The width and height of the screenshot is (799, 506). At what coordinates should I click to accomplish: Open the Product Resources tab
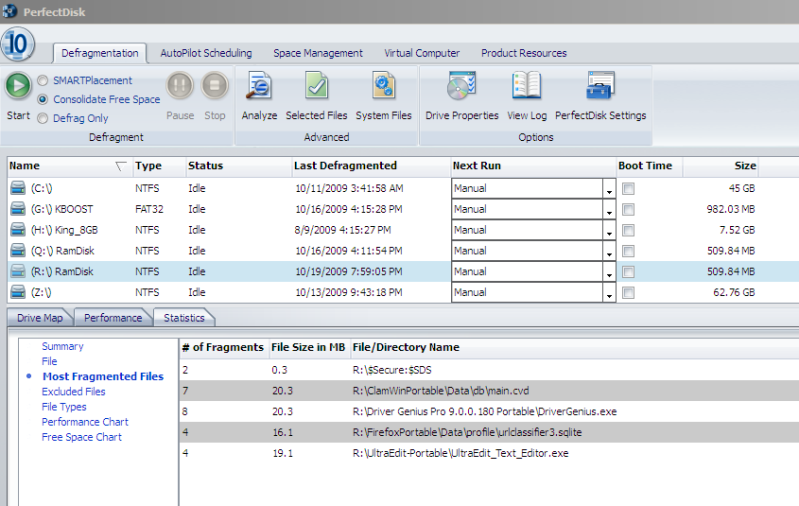pyautogui.click(x=524, y=53)
